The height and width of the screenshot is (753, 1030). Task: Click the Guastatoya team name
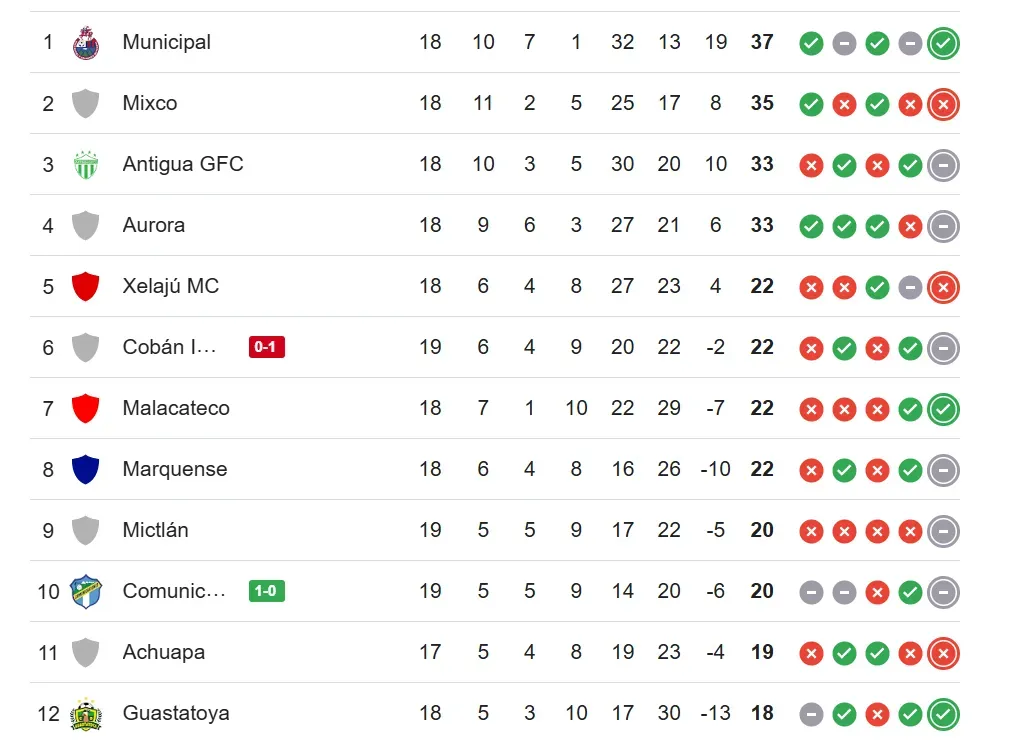pyautogui.click(x=176, y=713)
